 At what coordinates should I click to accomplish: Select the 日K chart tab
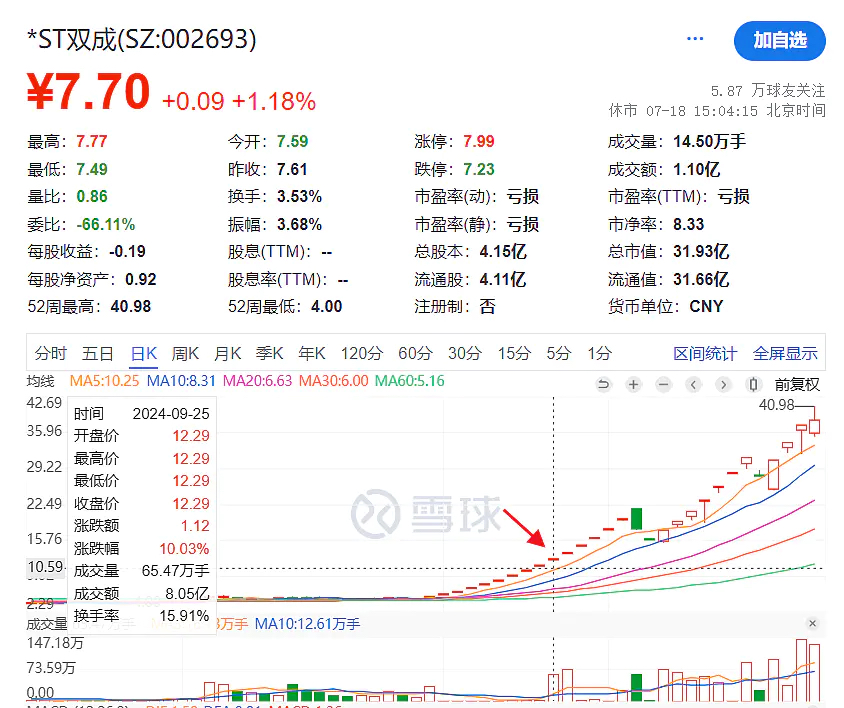144,354
